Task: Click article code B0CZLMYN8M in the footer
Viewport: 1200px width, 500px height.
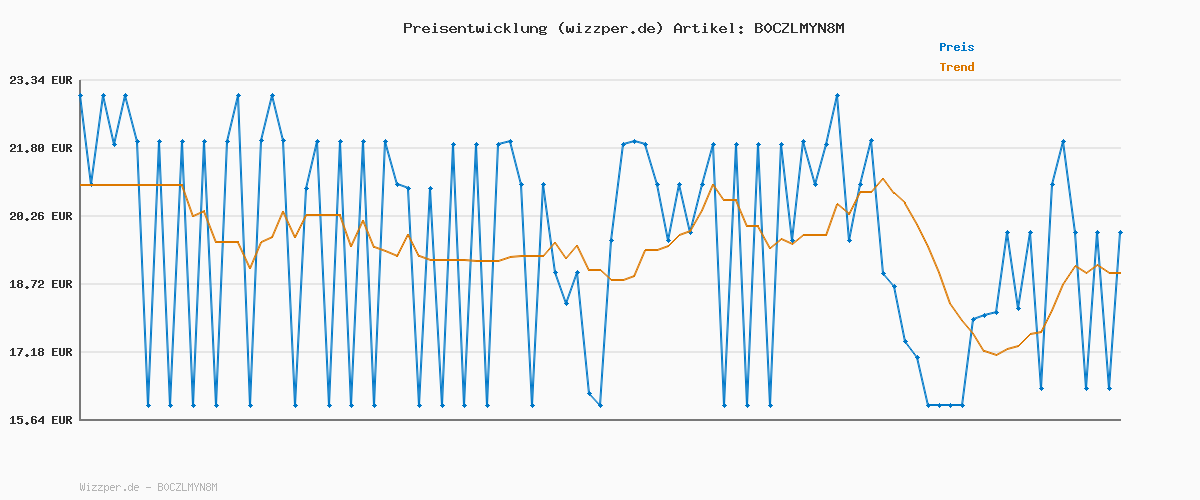Action: point(187,487)
